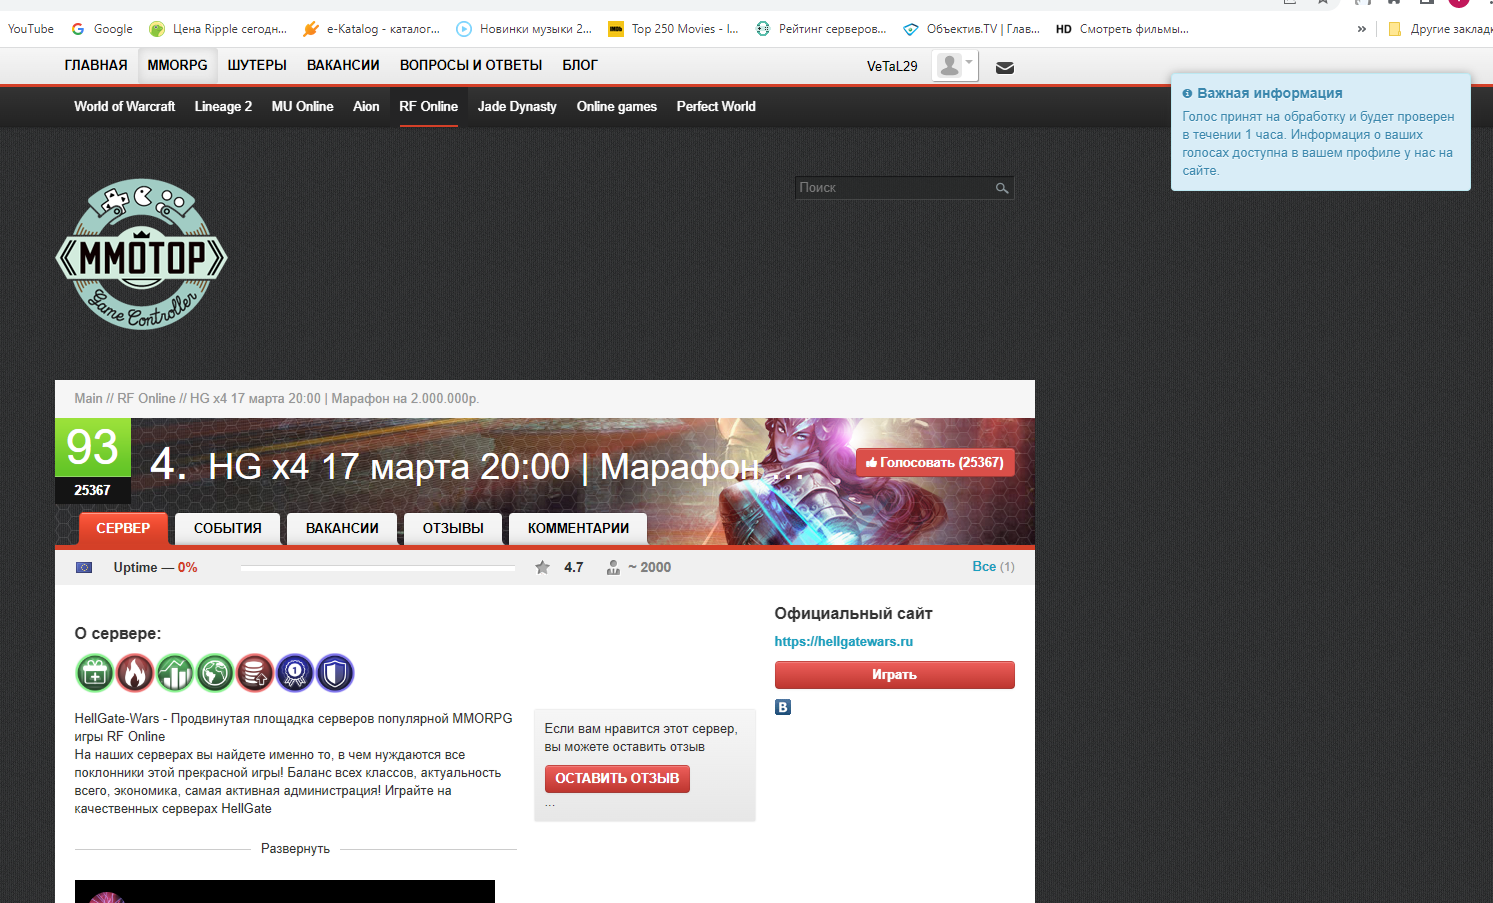Click the players icon beside ~2000

coord(613,567)
